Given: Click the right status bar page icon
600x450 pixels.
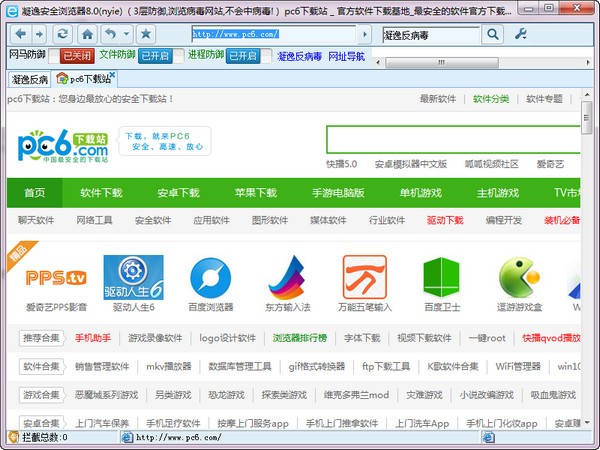Looking at the screenshot, I should click(x=488, y=437).
